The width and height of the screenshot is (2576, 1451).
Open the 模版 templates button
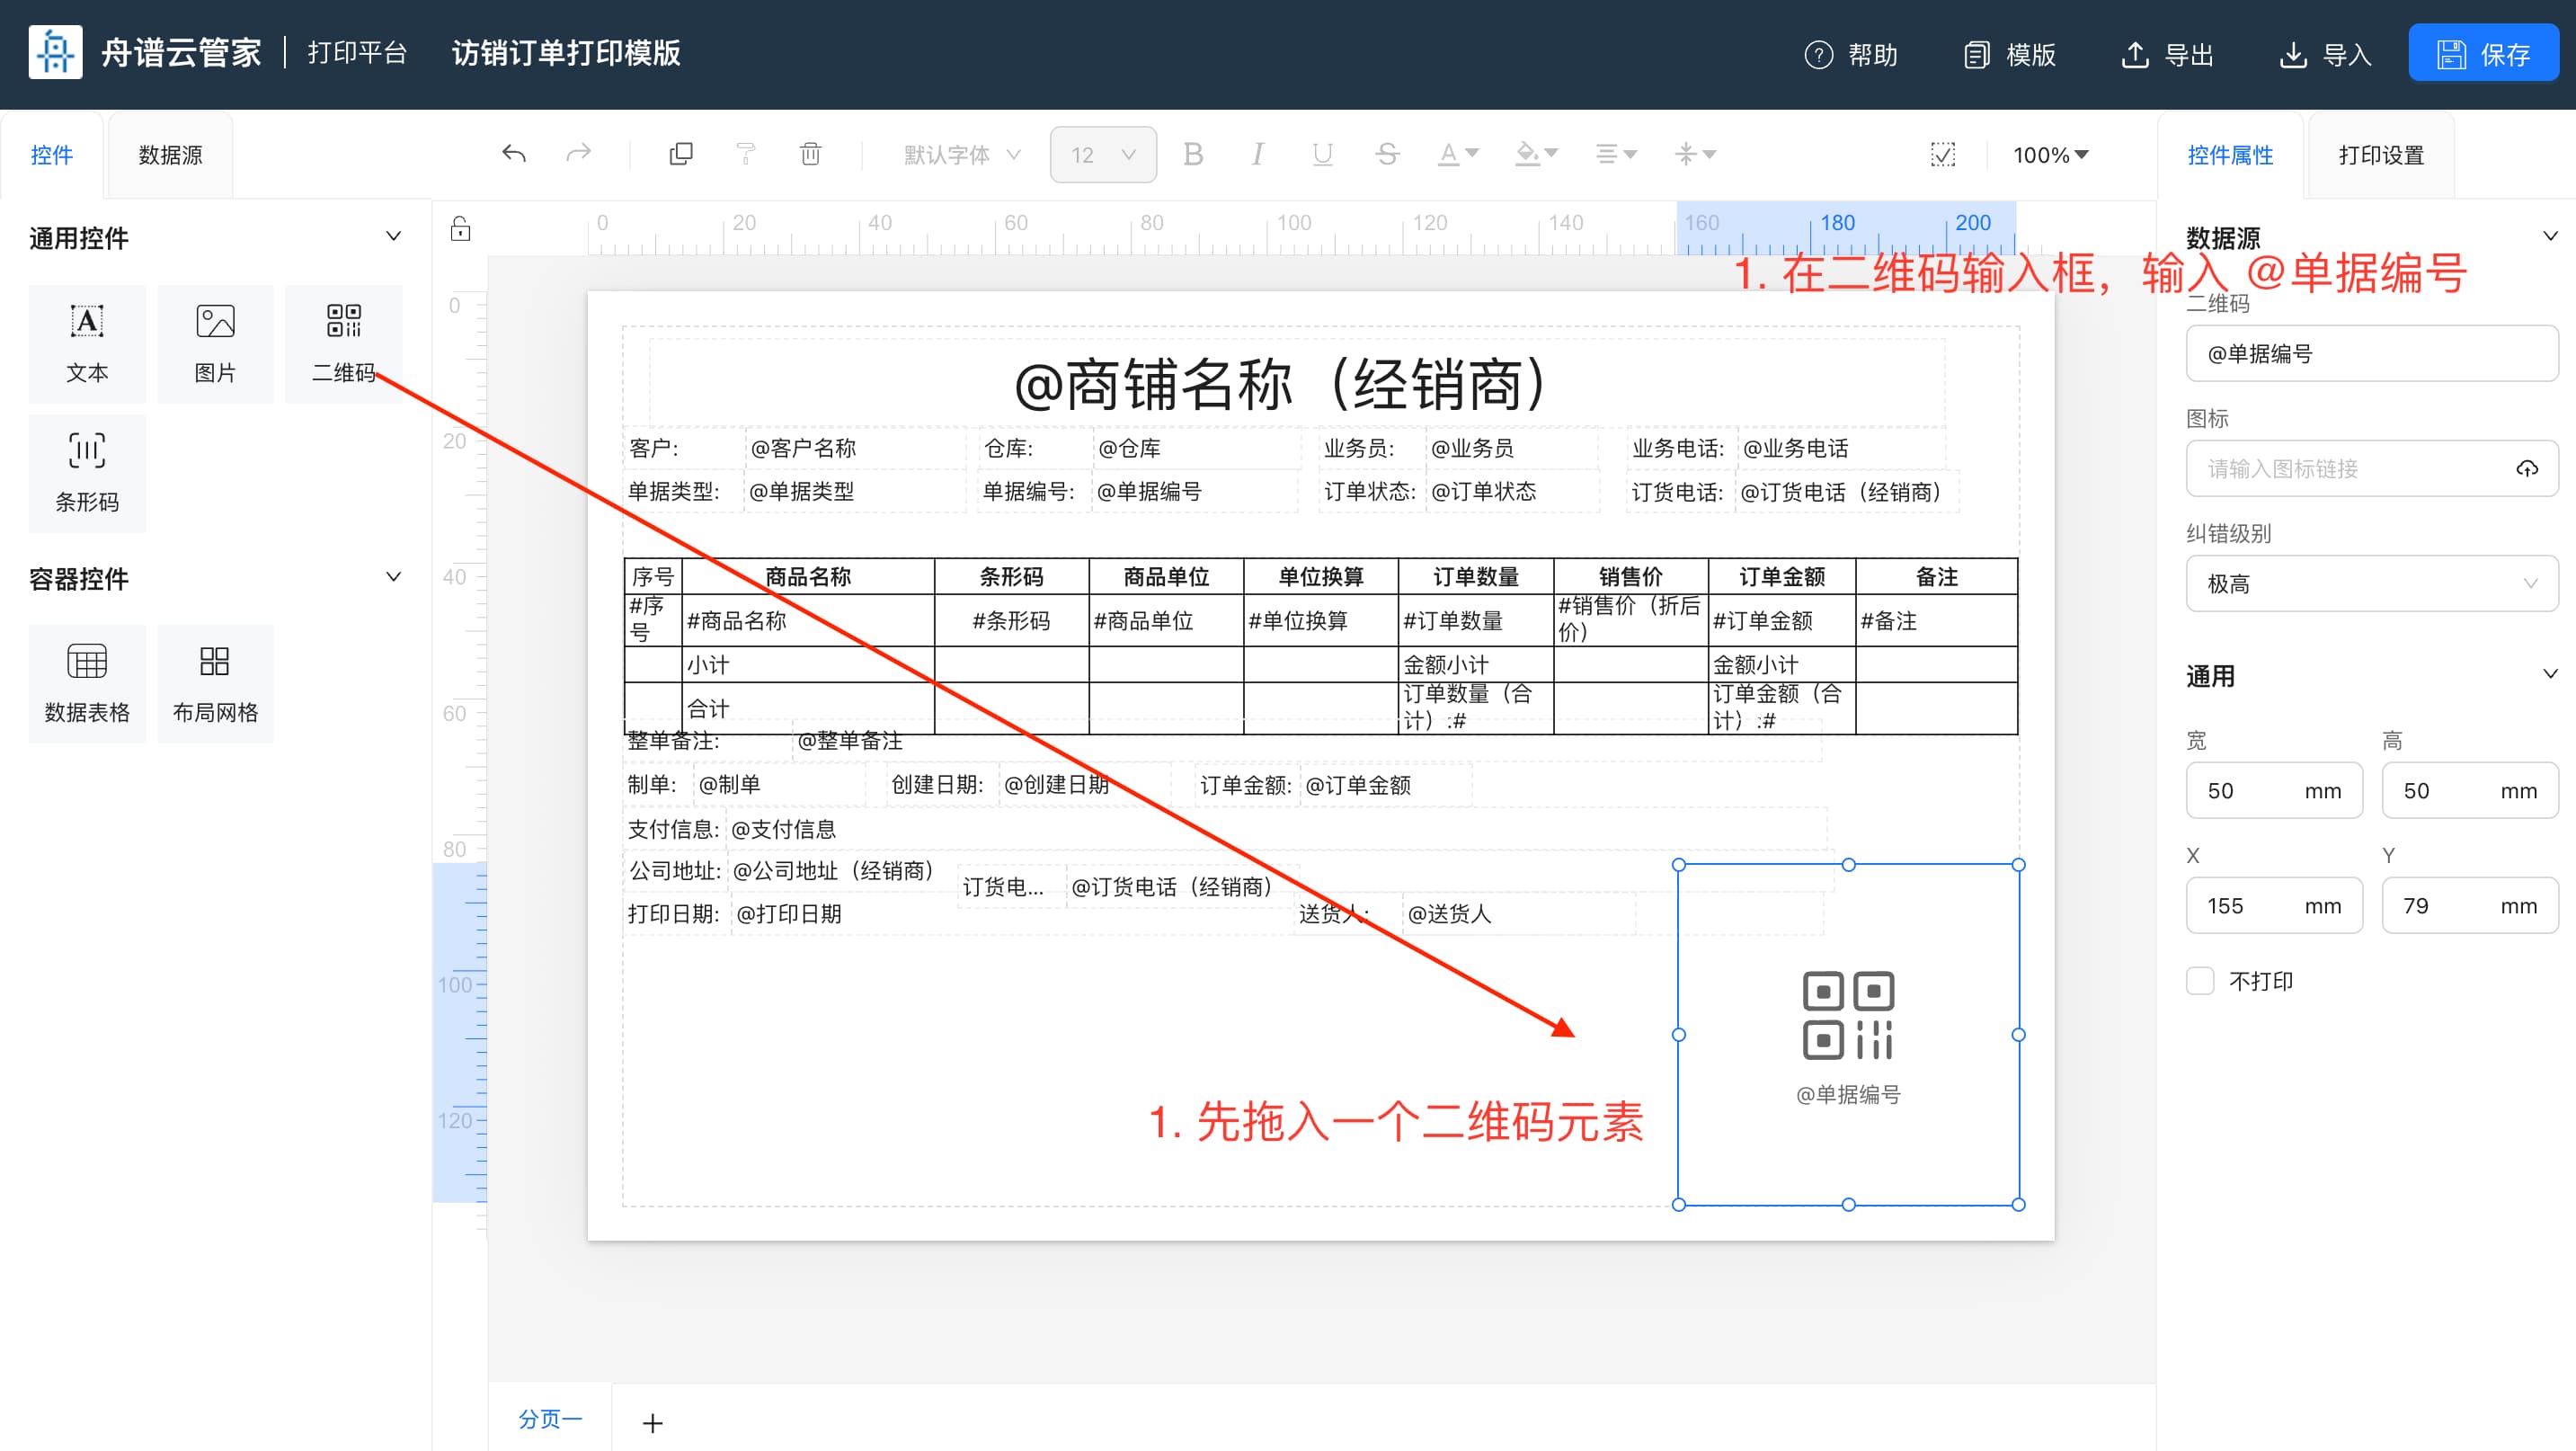tap(2009, 54)
